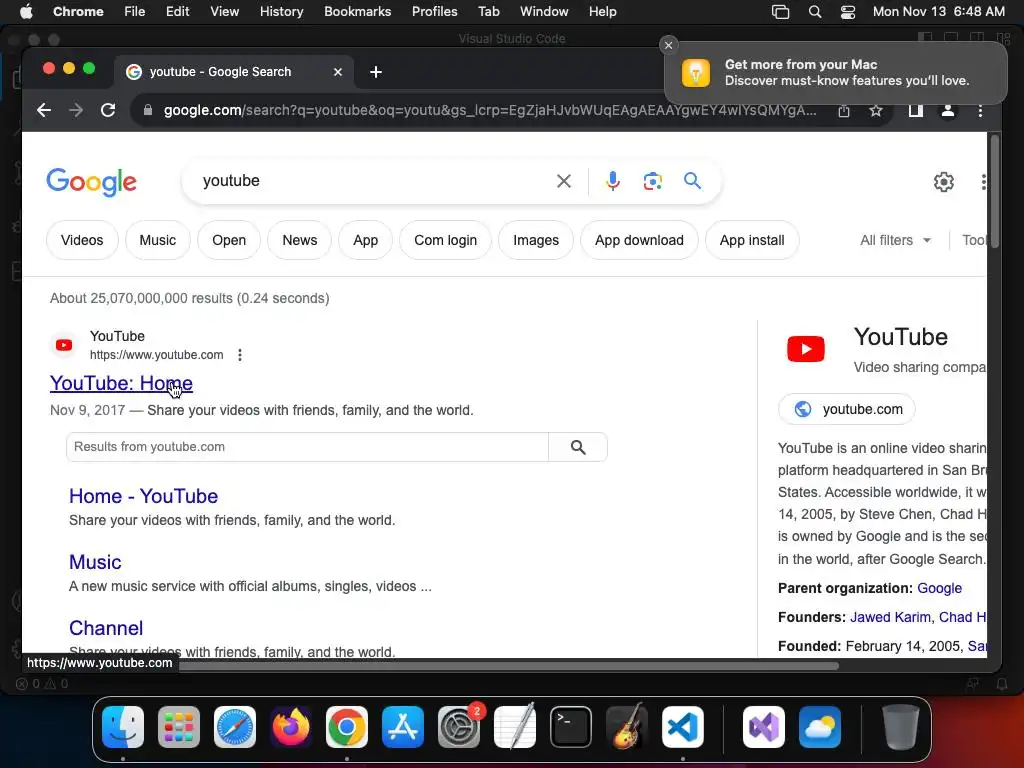Start voice search with microphone icon

[x=613, y=181]
